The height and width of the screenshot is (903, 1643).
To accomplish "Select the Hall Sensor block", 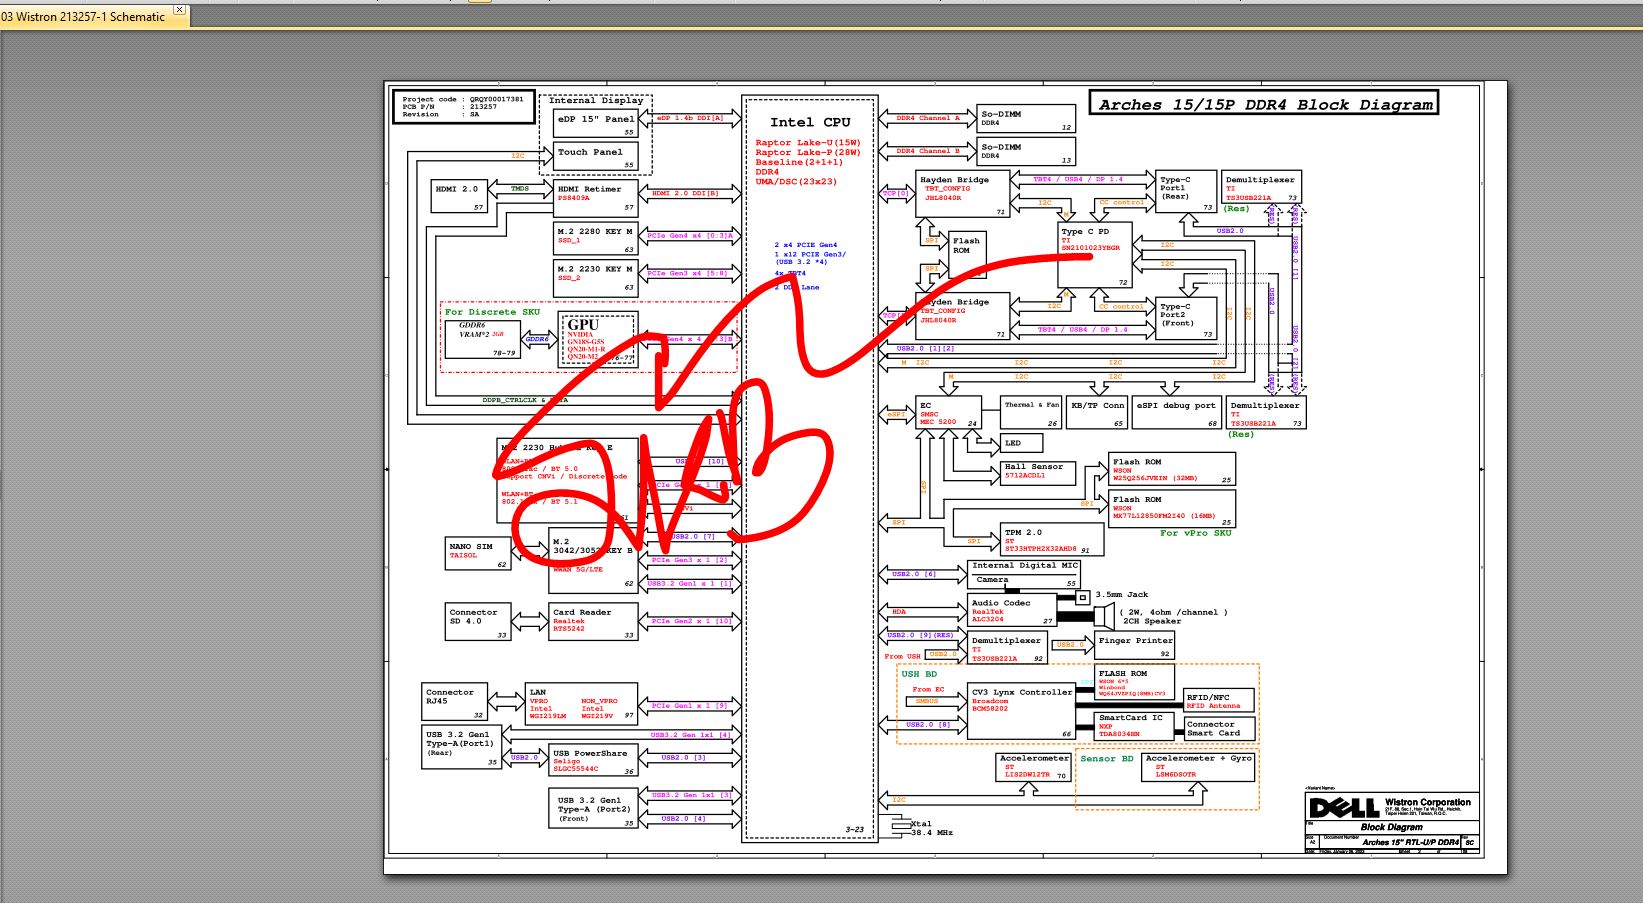I will pos(1038,472).
